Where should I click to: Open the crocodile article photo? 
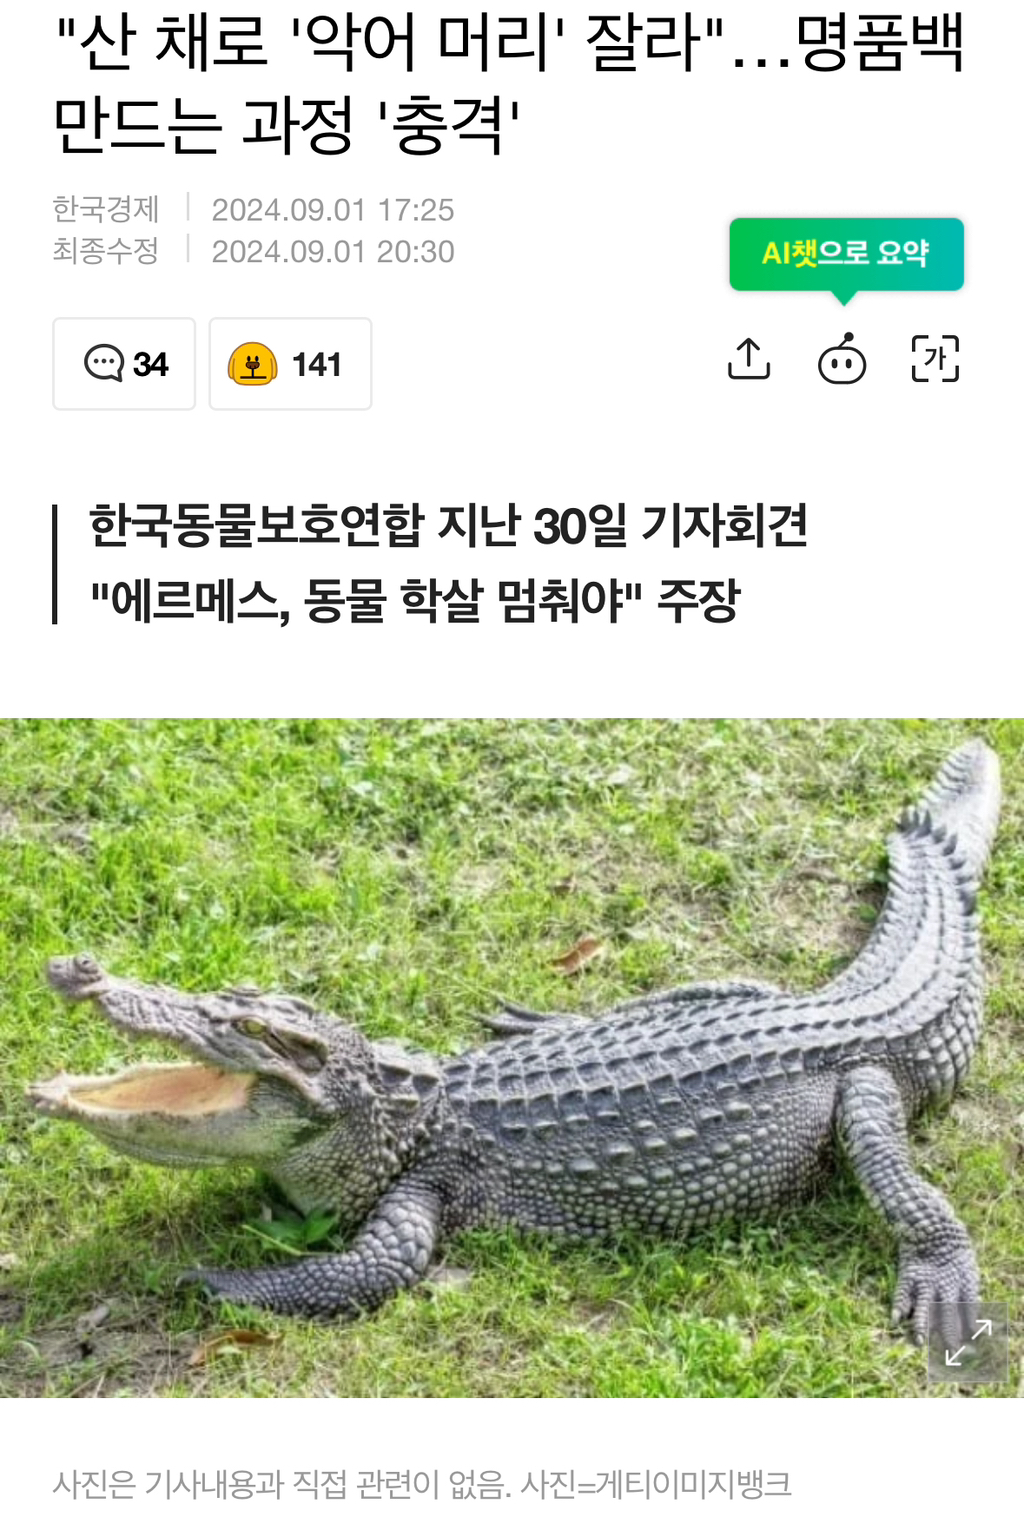(512, 1058)
